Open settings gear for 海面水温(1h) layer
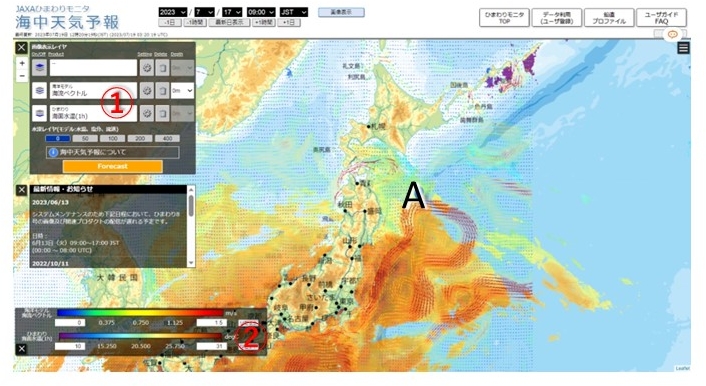 click(146, 114)
